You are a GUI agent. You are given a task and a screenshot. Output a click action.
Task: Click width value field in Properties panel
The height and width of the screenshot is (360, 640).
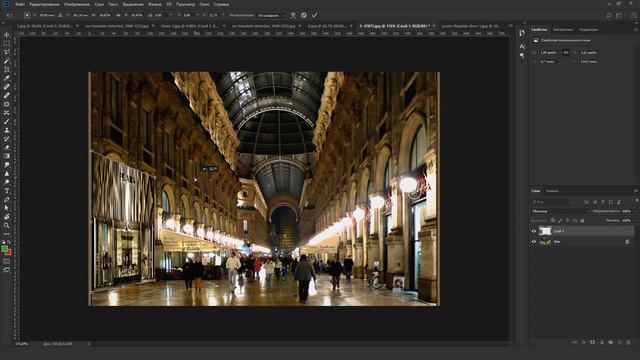[548, 52]
